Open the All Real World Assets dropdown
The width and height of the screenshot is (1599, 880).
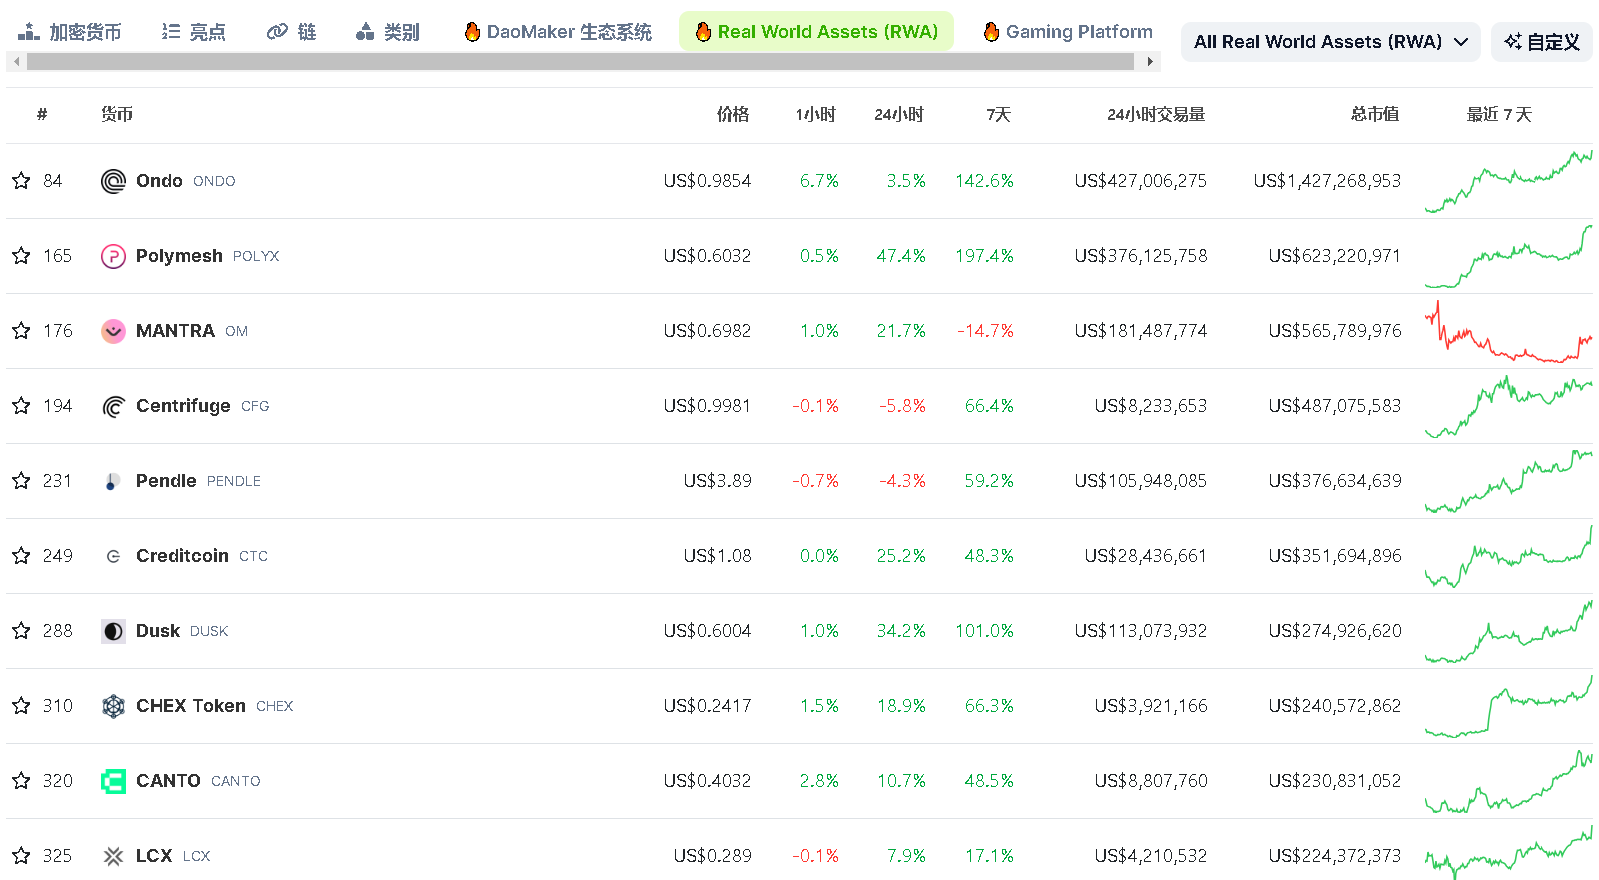coord(1330,42)
